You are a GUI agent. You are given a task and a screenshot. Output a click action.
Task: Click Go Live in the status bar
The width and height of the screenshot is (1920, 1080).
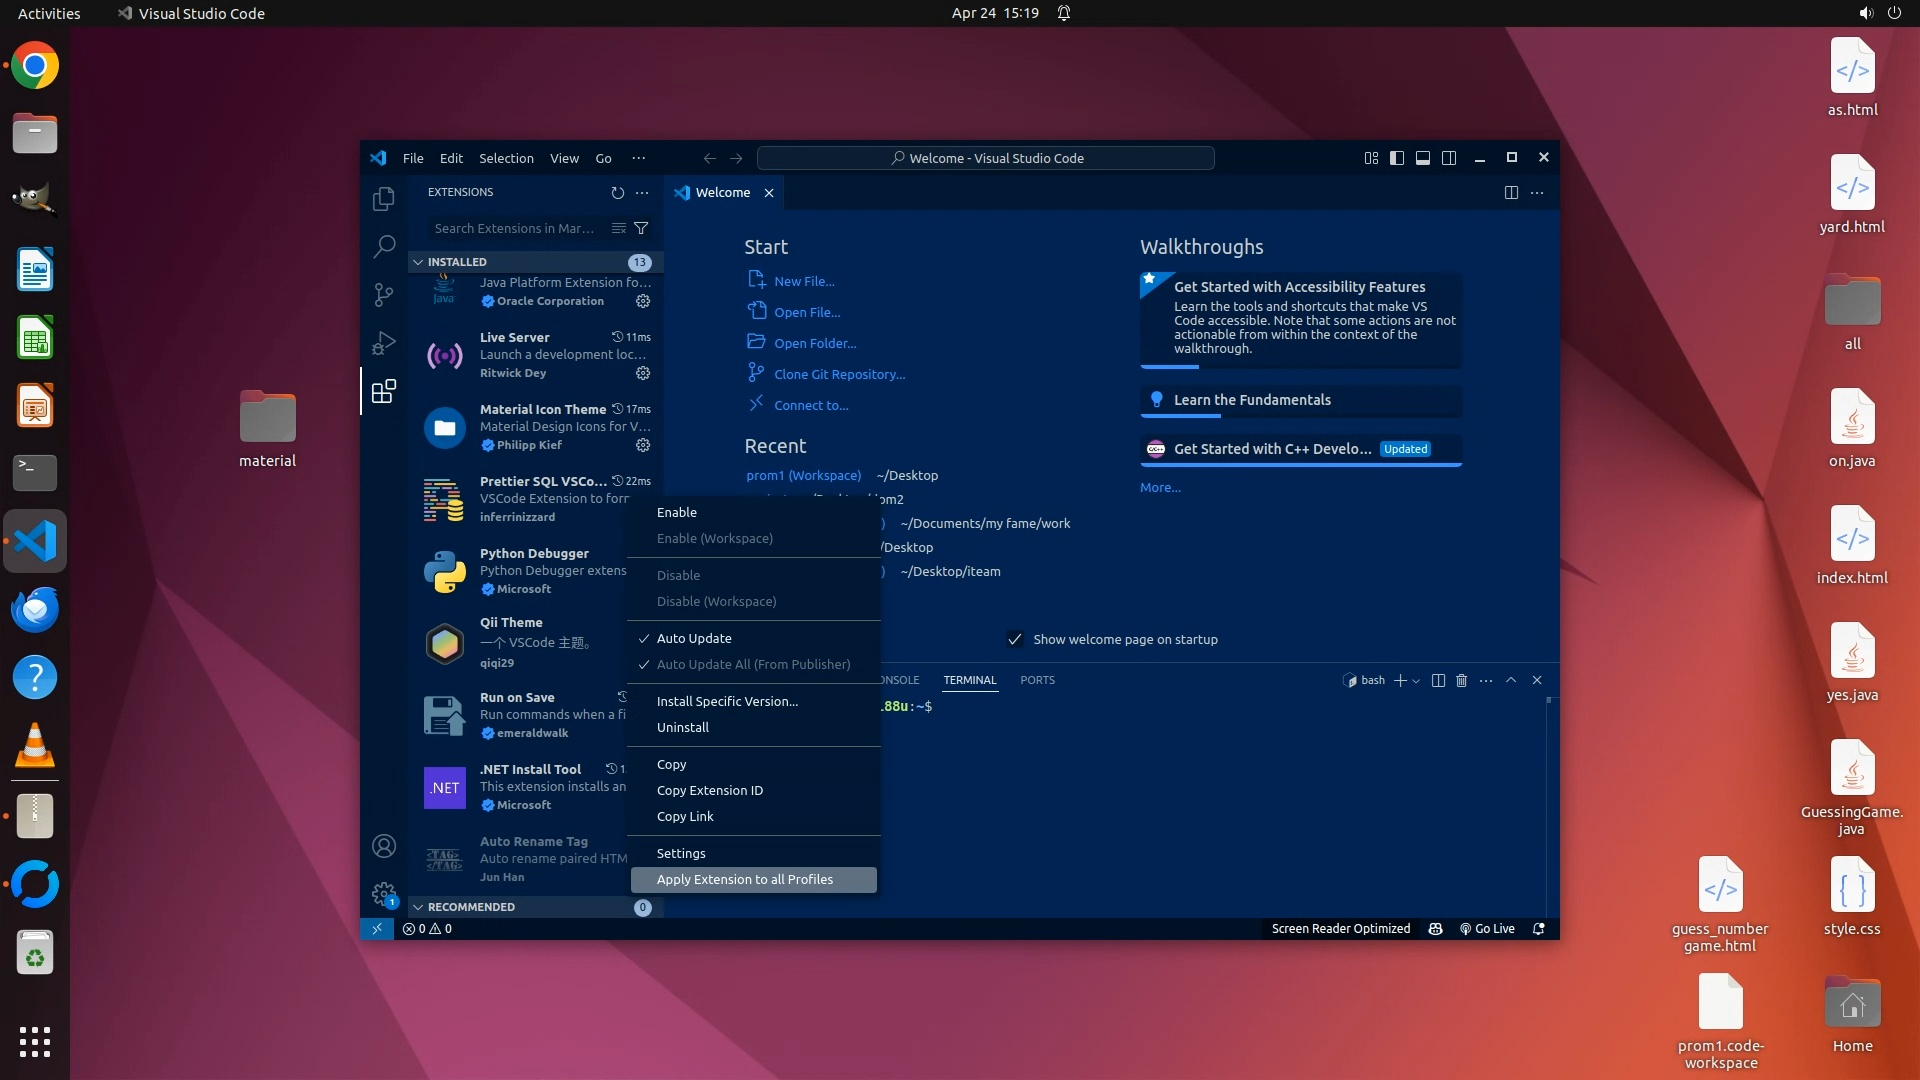tap(1487, 928)
